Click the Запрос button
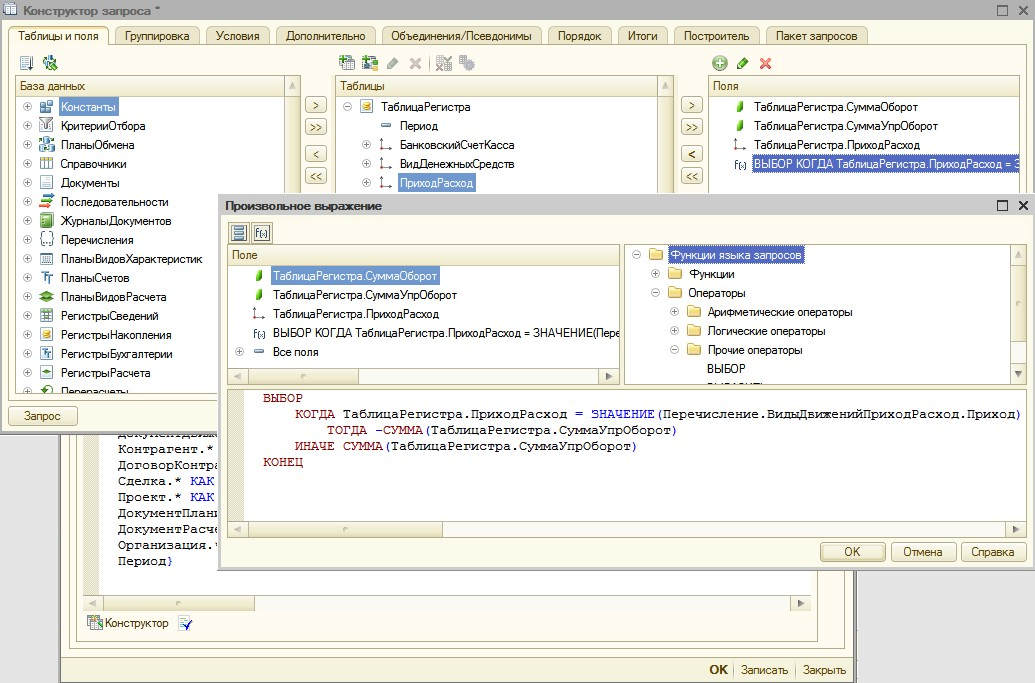 point(42,416)
